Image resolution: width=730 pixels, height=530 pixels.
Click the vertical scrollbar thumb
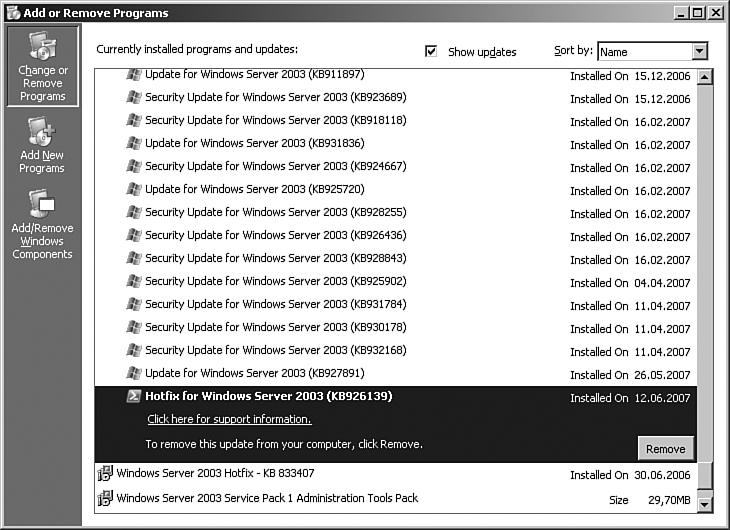pos(705,475)
